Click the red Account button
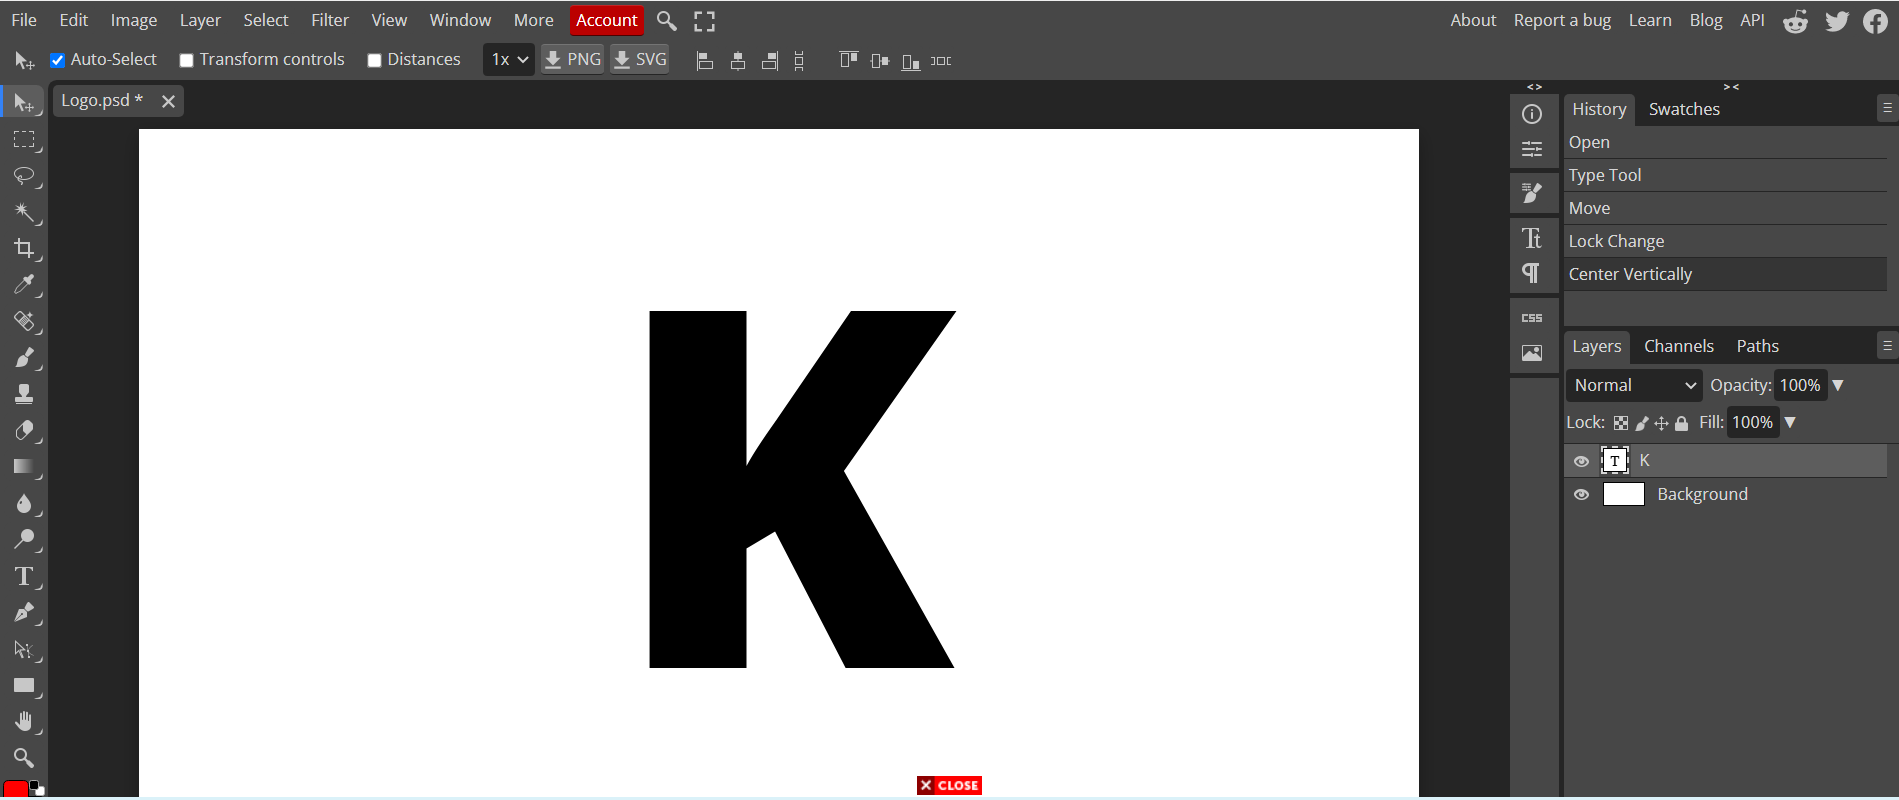The width and height of the screenshot is (1899, 800). [607, 20]
